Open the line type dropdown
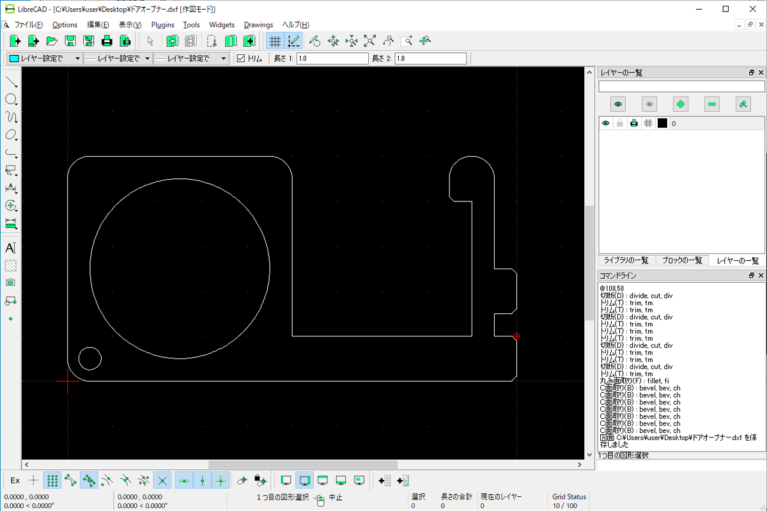 (x=192, y=59)
